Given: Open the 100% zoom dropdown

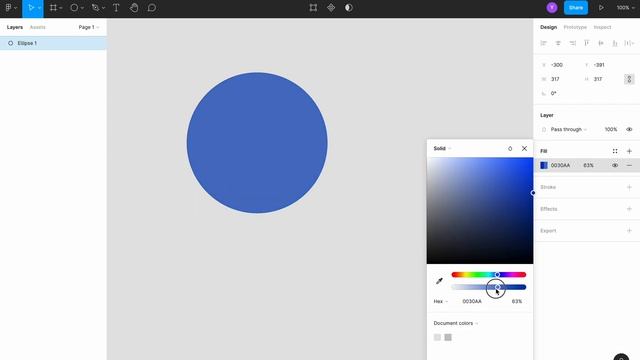Looking at the screenshot, I should [626, 8].
